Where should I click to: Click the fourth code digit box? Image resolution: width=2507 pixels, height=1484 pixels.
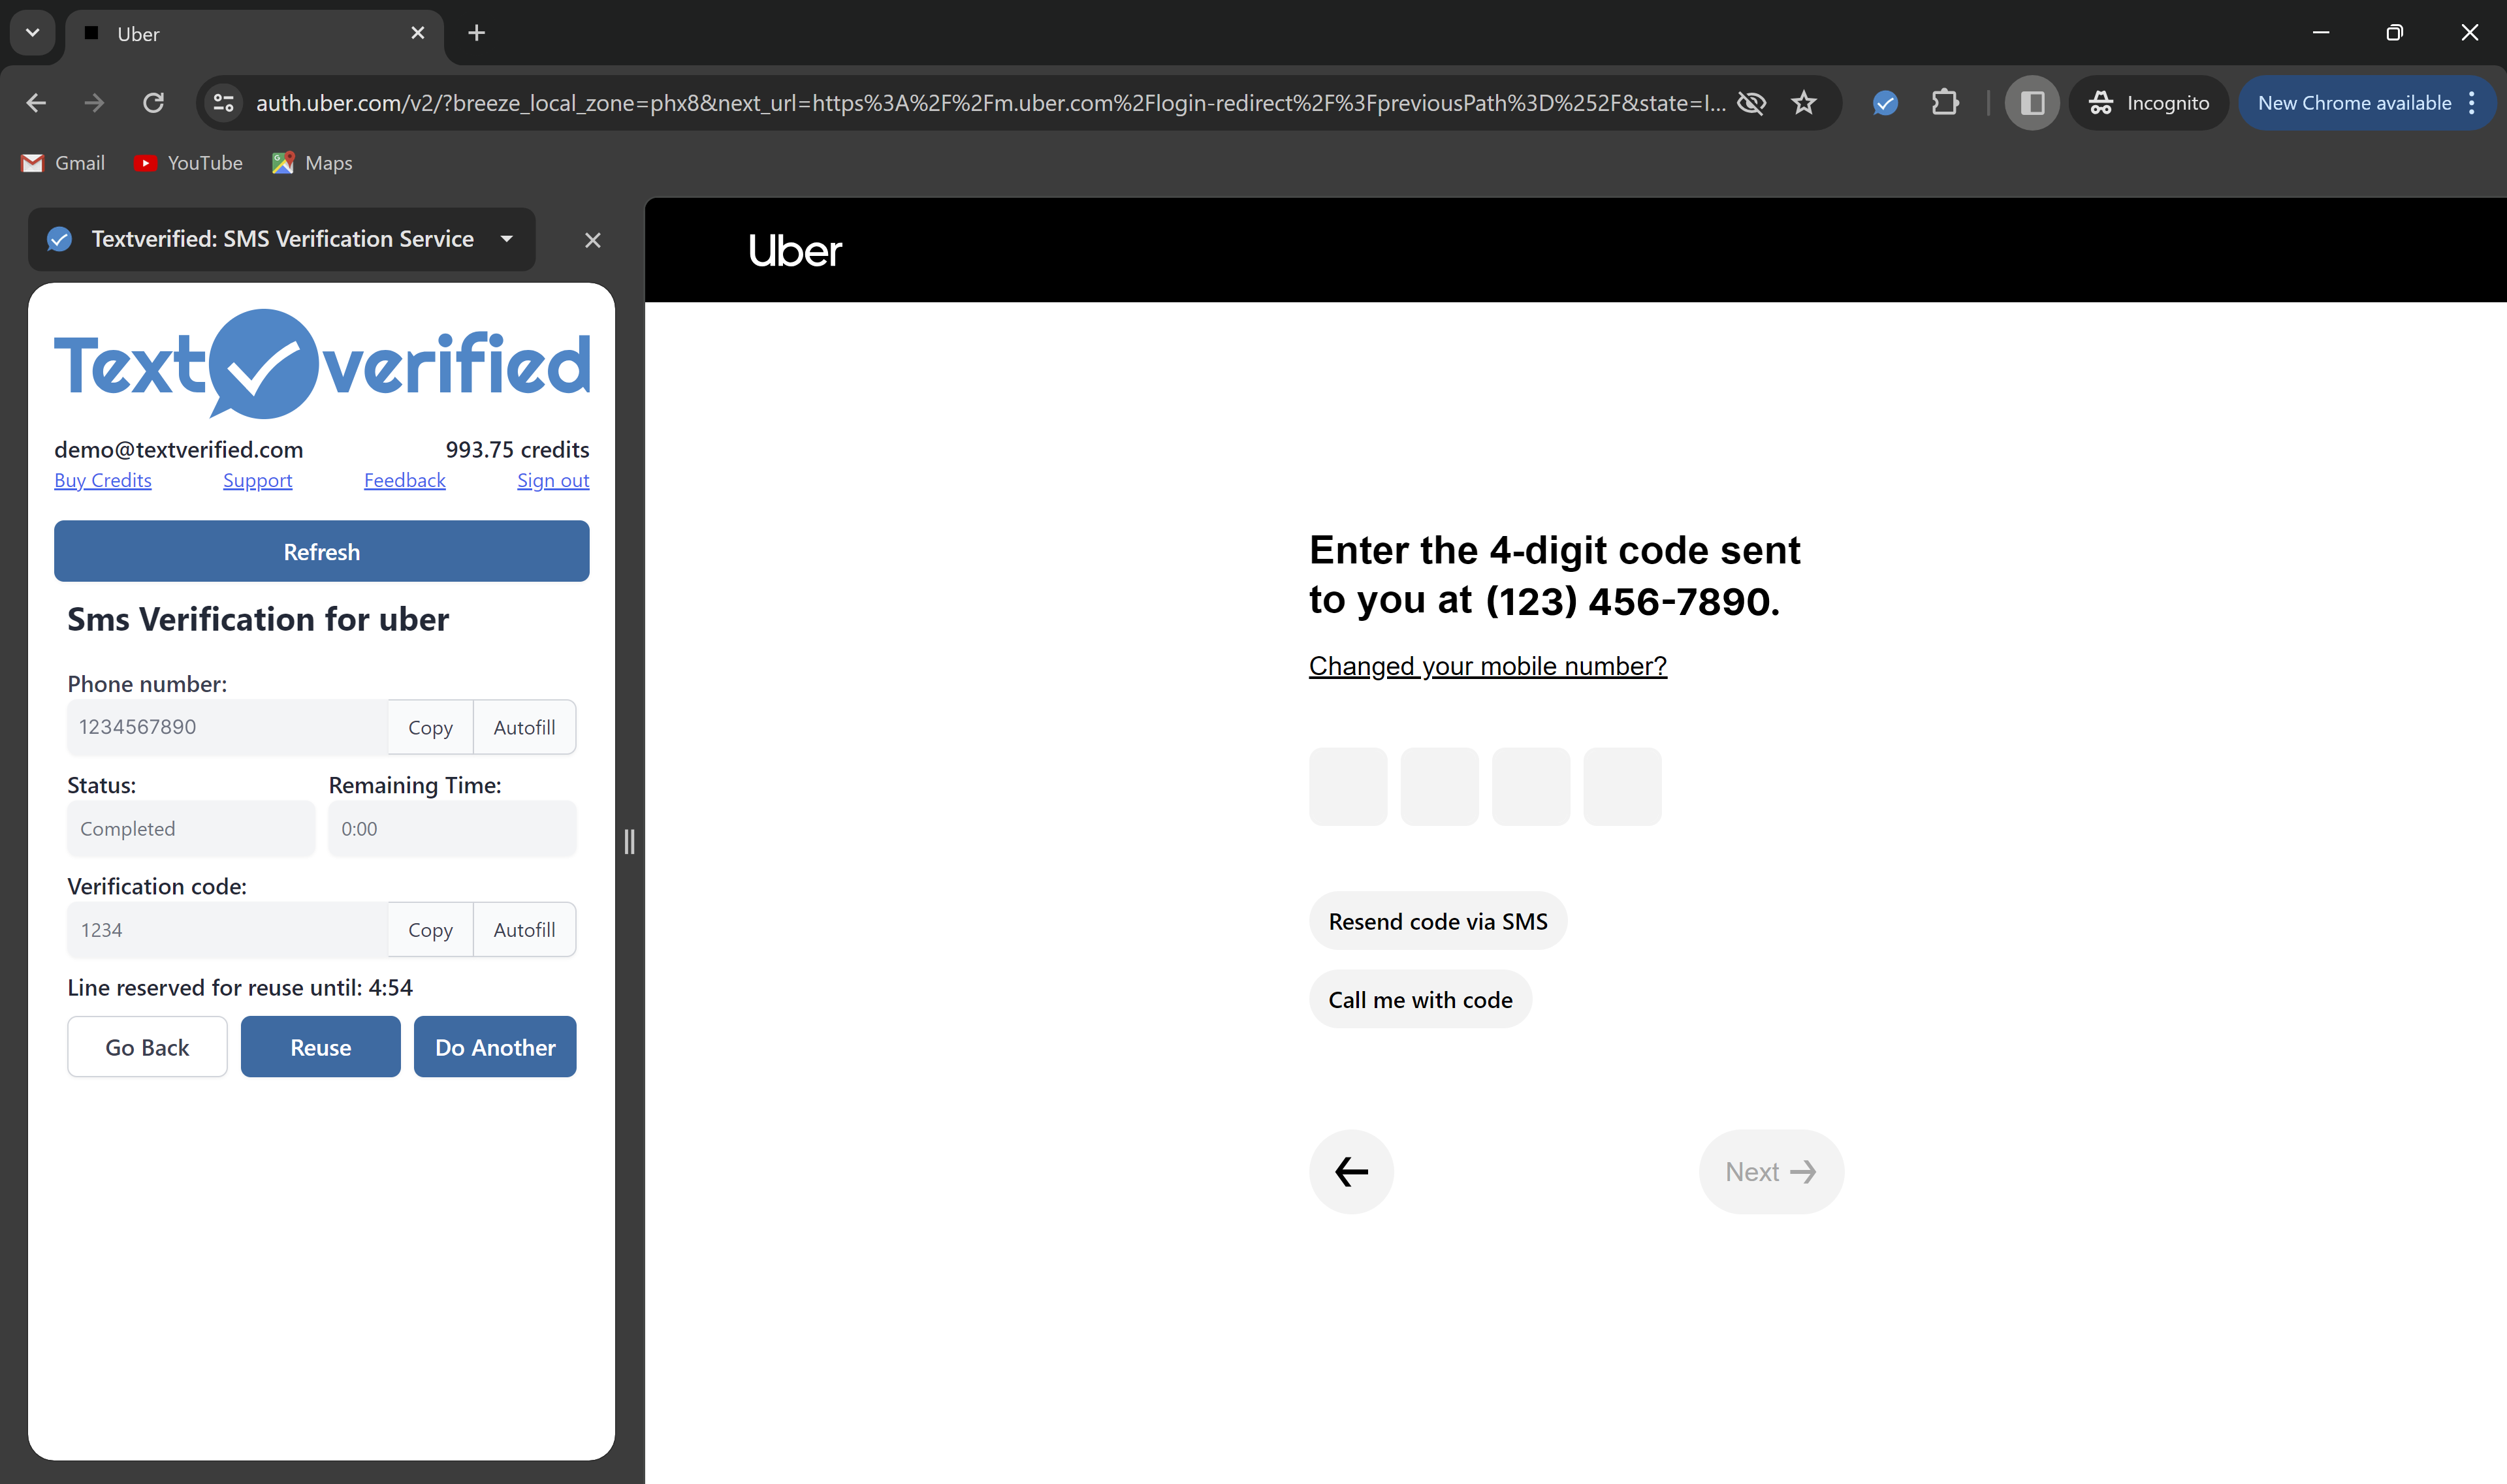click(1622, 786)
